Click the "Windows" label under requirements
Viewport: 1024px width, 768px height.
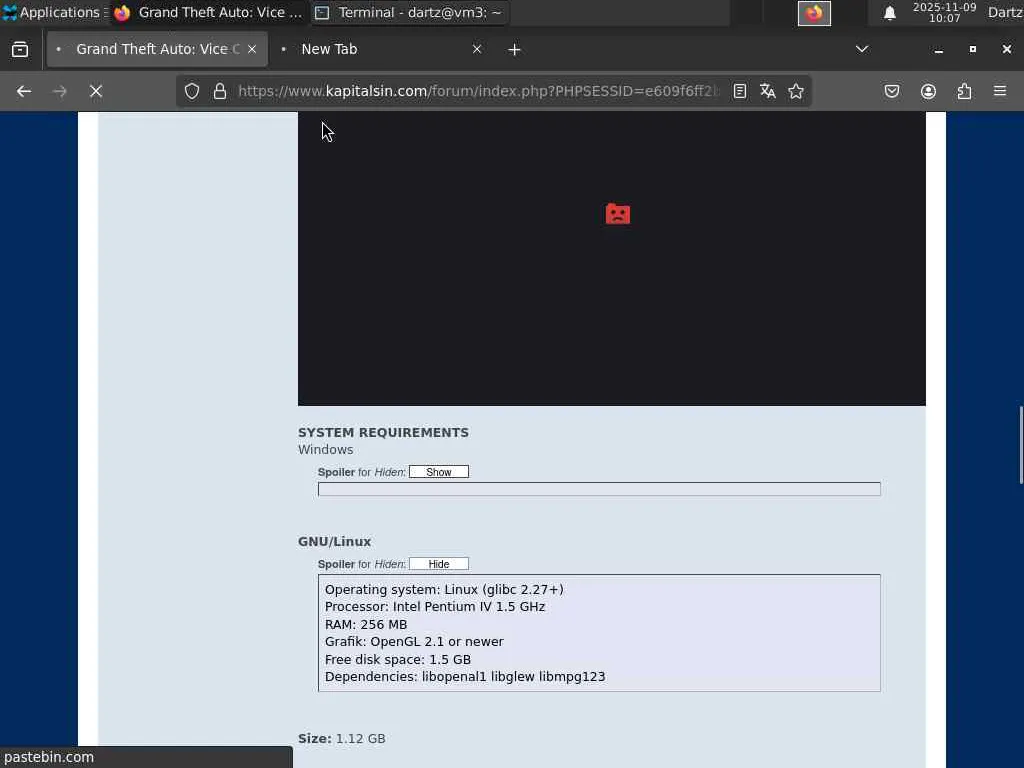pyautogui.click(x=325, y=450)
